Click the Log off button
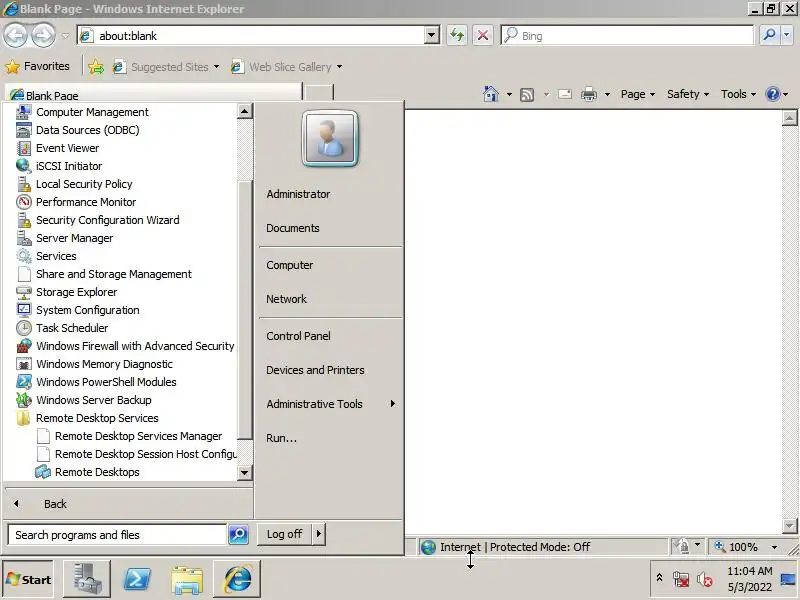The image size is (800, 600). tap(284, 534)
